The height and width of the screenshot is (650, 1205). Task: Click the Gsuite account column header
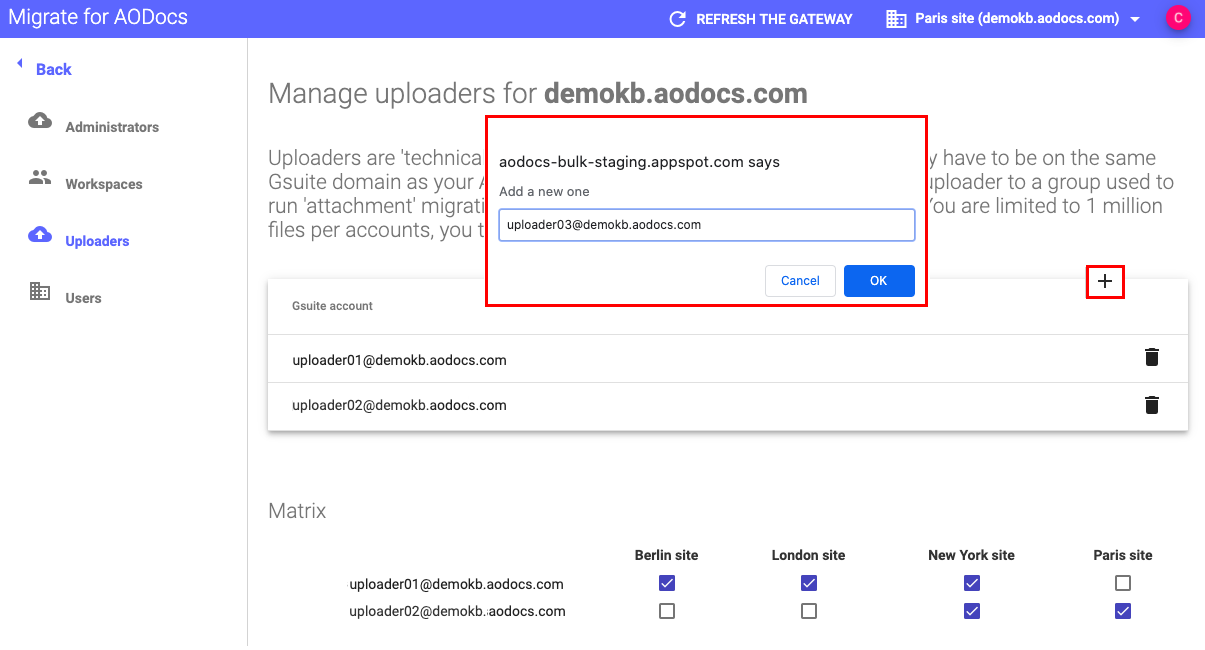[x=334, y=305]
